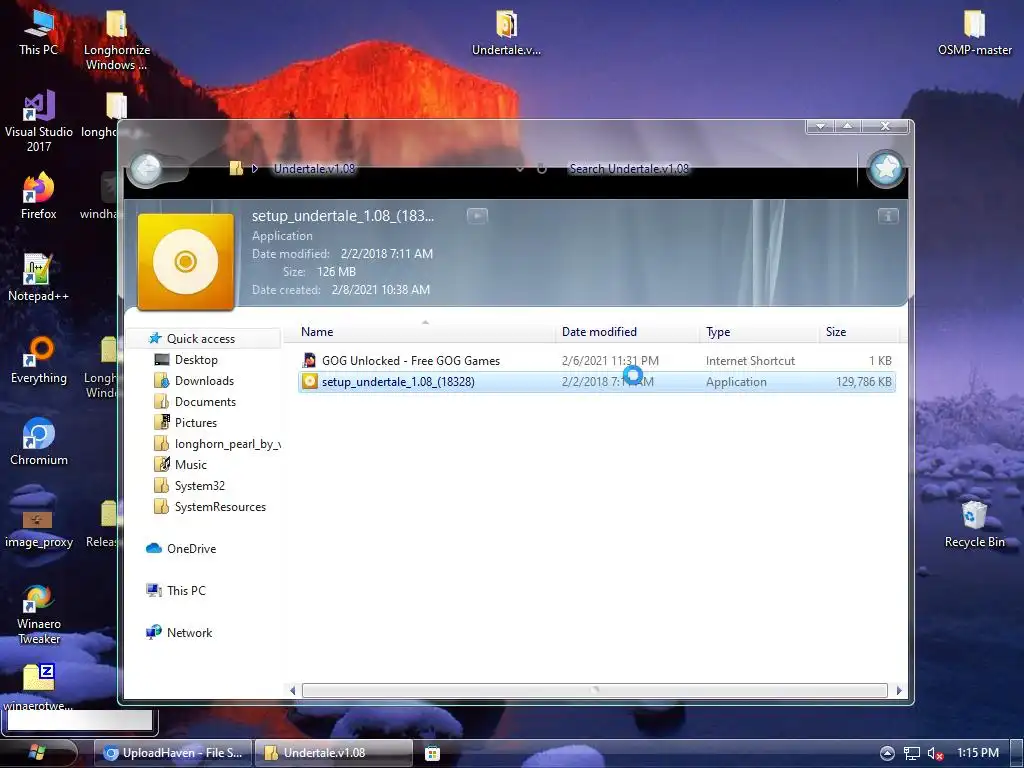
Task: Open Desktop in navigation pane
Action: coord(196,359)
